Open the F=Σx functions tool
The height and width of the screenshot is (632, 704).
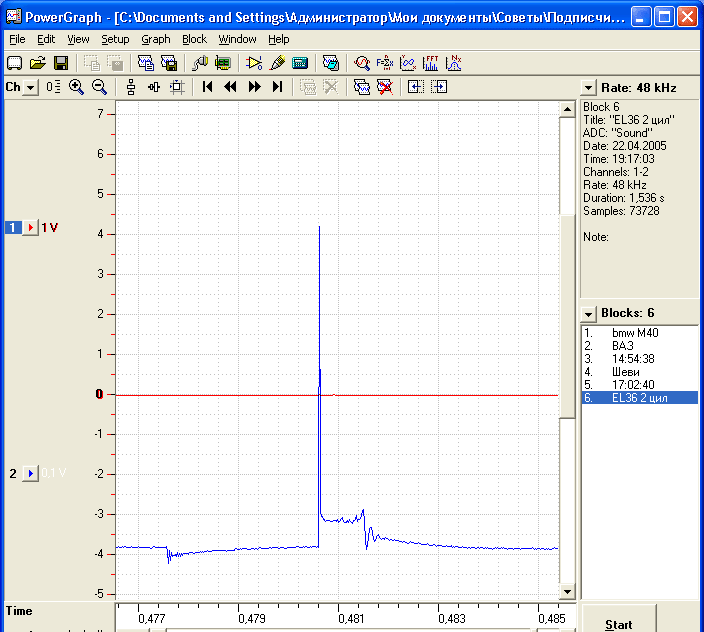pyautogui.click(x=385, y=63)
